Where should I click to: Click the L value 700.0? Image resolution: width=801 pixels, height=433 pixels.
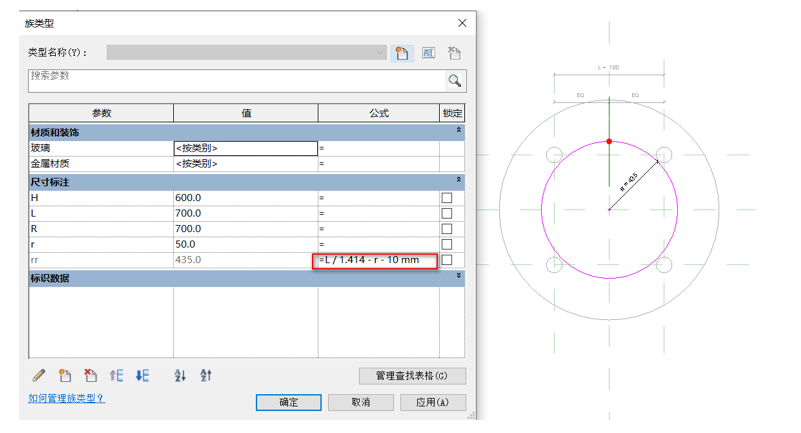coord(246,213)
